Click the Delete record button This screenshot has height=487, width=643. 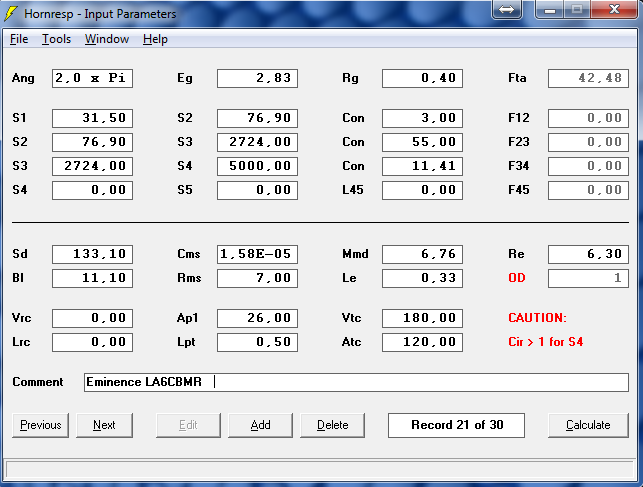[x=333, y=425]
